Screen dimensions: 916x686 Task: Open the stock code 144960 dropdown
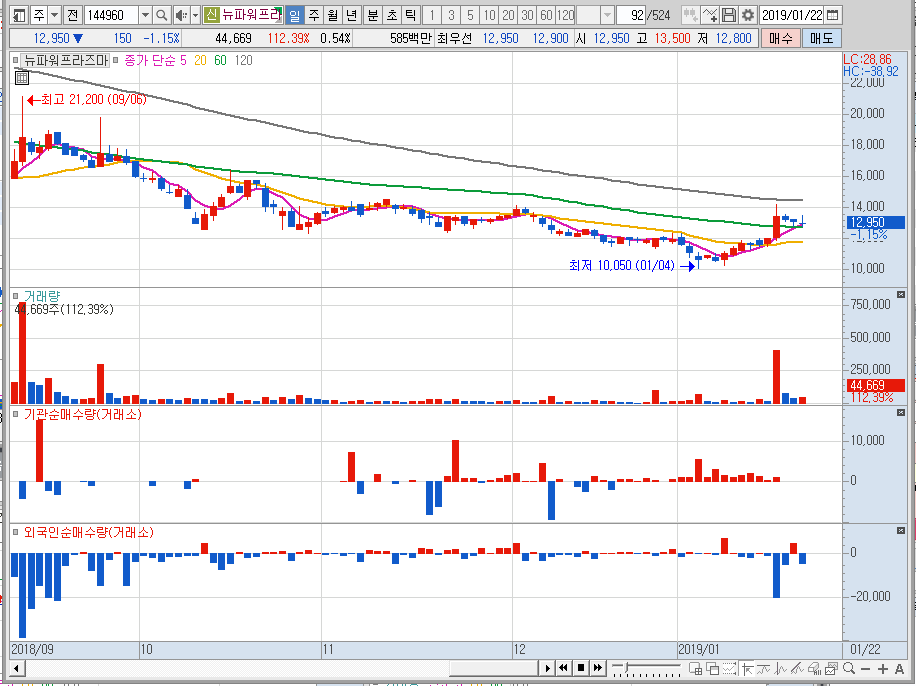point(145,15)
